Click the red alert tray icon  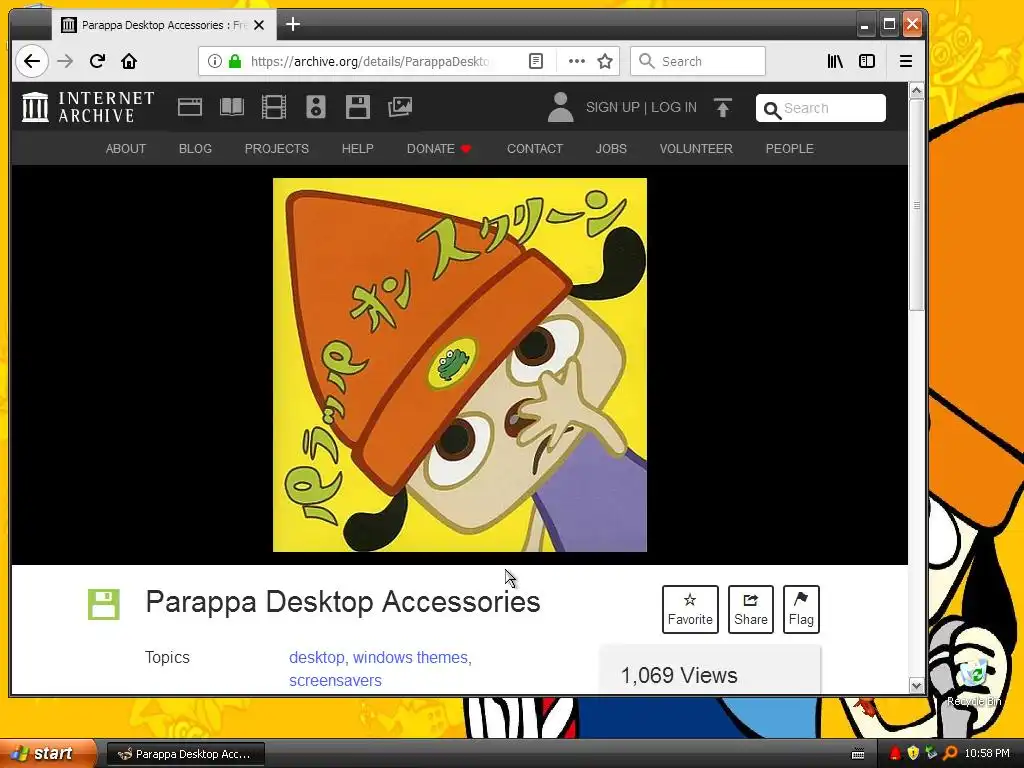pyautogui.click(x=895, y=754)
